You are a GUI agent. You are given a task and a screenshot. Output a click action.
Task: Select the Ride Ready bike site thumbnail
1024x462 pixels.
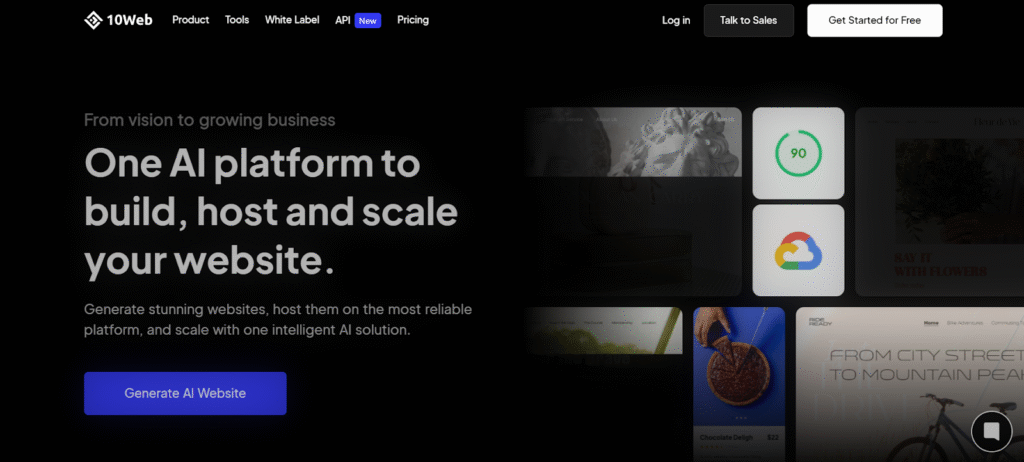[910, 384]
